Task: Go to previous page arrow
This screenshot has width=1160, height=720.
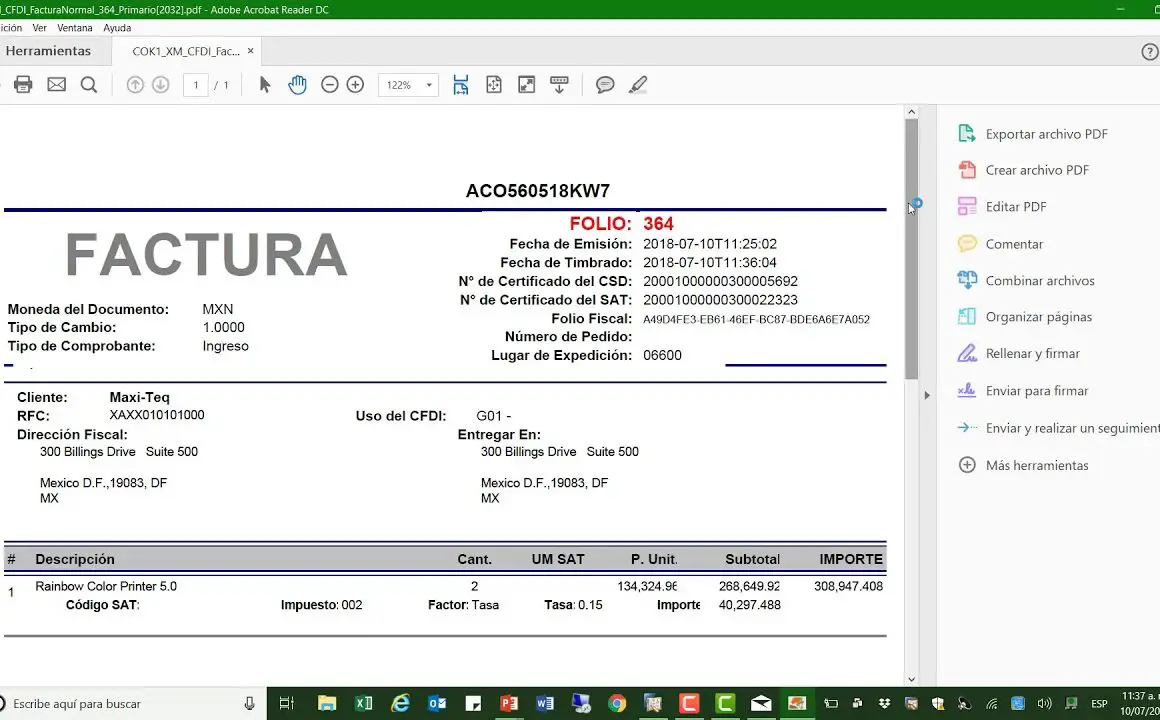Action: [135, 84]
